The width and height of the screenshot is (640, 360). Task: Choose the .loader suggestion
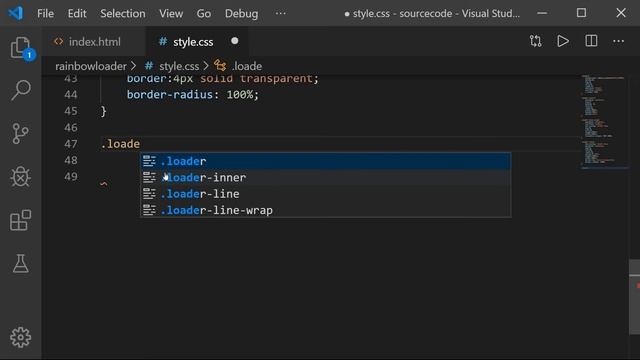click(326, 161)
